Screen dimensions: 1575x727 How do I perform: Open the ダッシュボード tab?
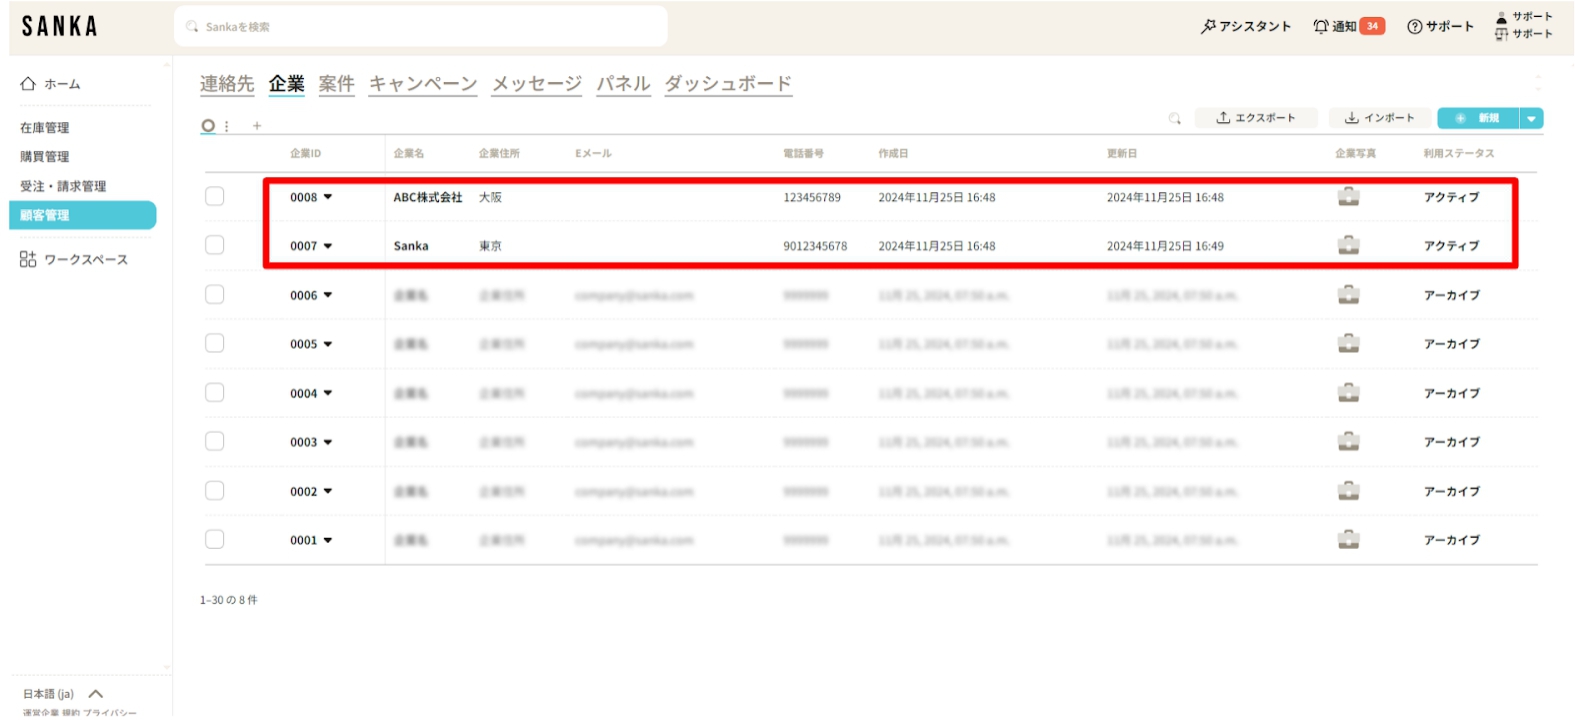728,84
